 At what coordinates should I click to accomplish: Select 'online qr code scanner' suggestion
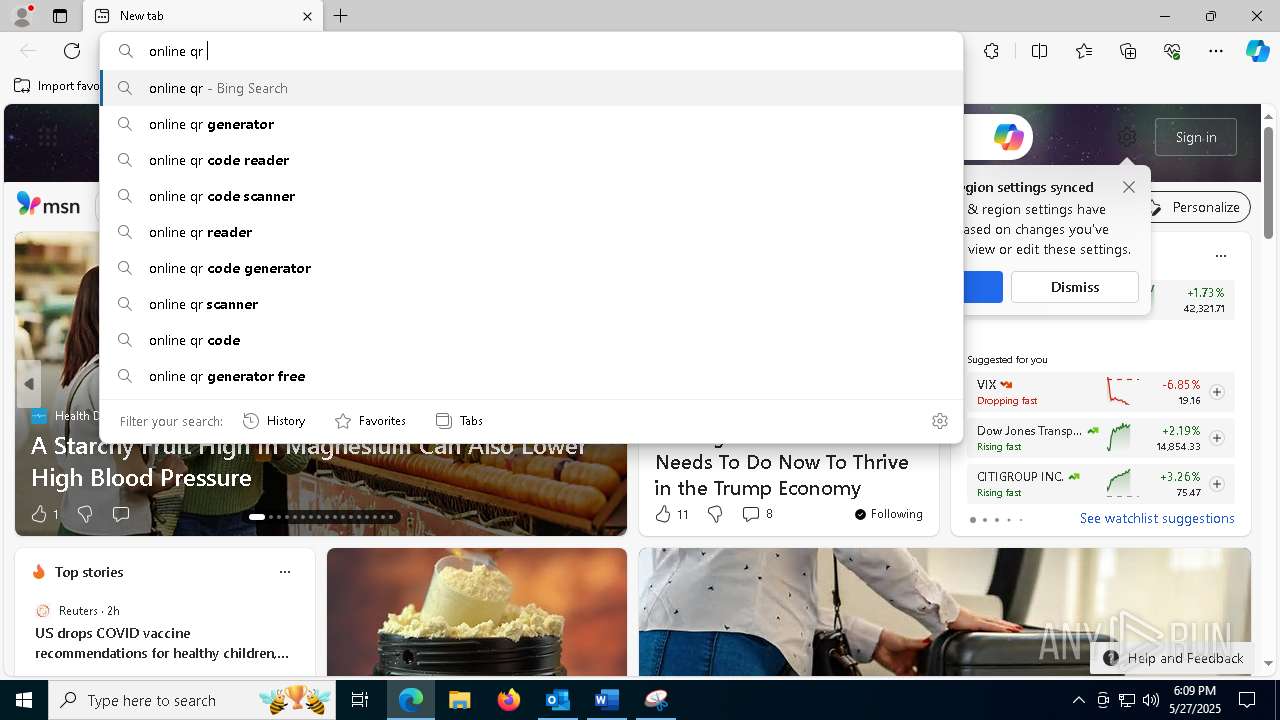531,196
